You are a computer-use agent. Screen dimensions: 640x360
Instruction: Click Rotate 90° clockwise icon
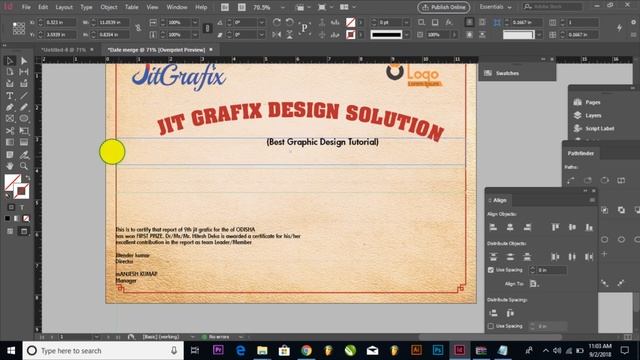point(277,22)
